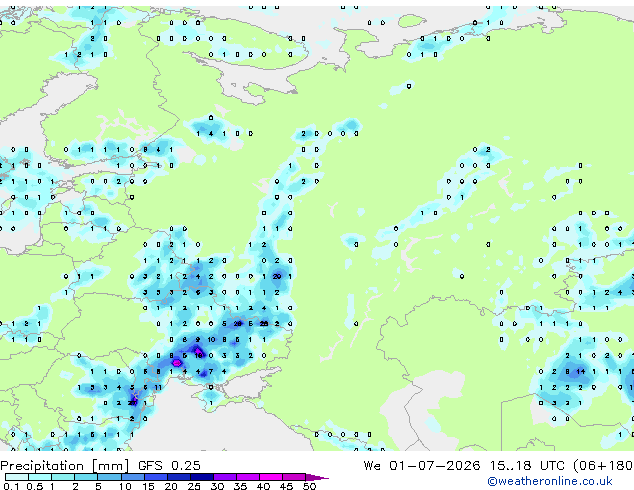This screenshot has width=634, height=490.
Task: Pick the 15–20 mm legend color box
Action: [x=156, y=477]
